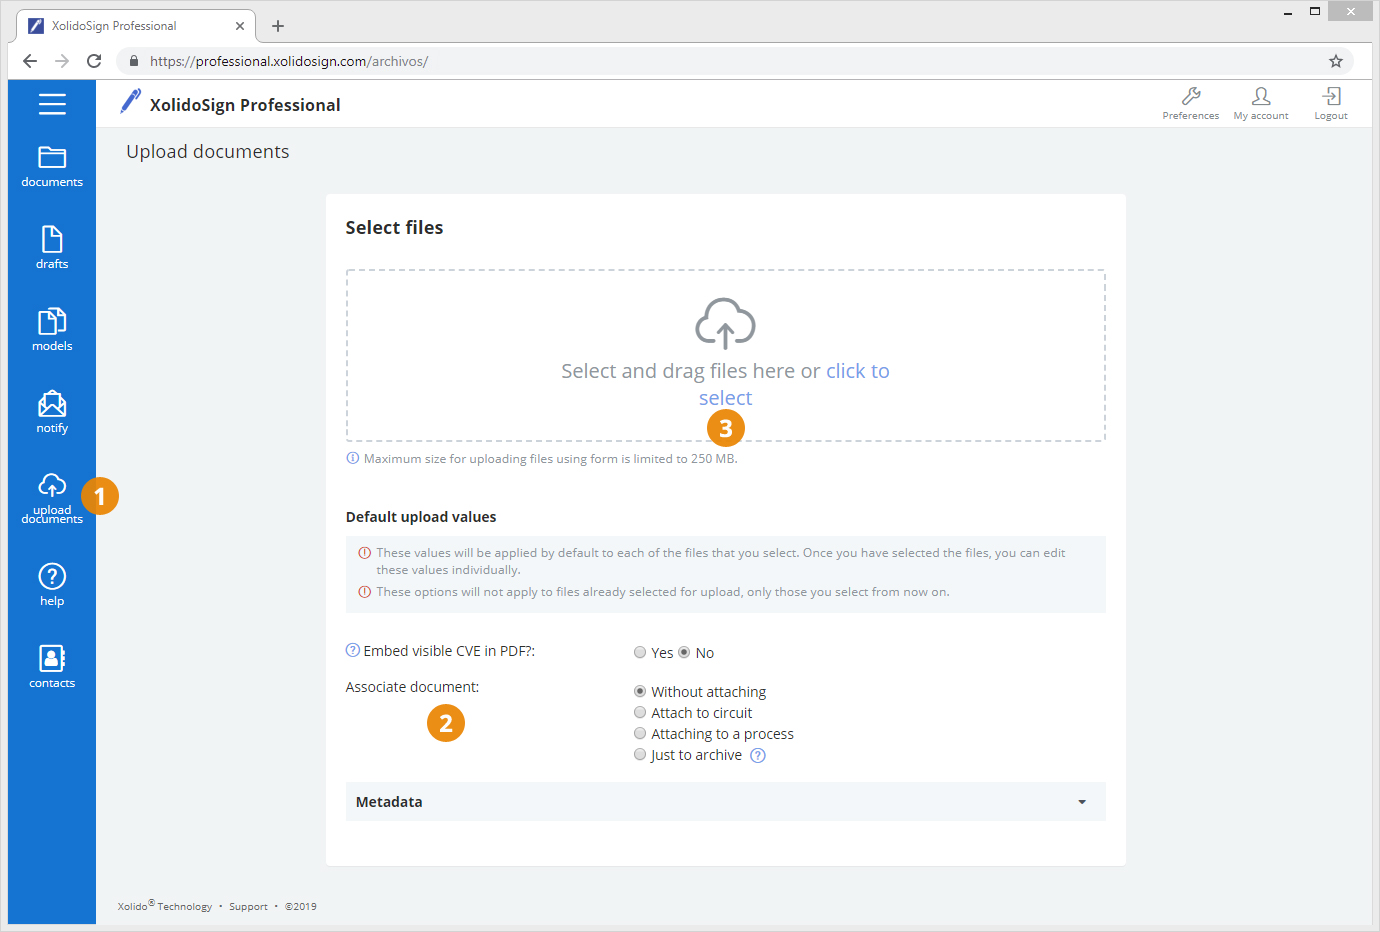The height and width of the screenshot is (932, 1380).
Task: Click the cloud upload icon in drop zone
Action: pyautogui.click(x=726, y=323)
